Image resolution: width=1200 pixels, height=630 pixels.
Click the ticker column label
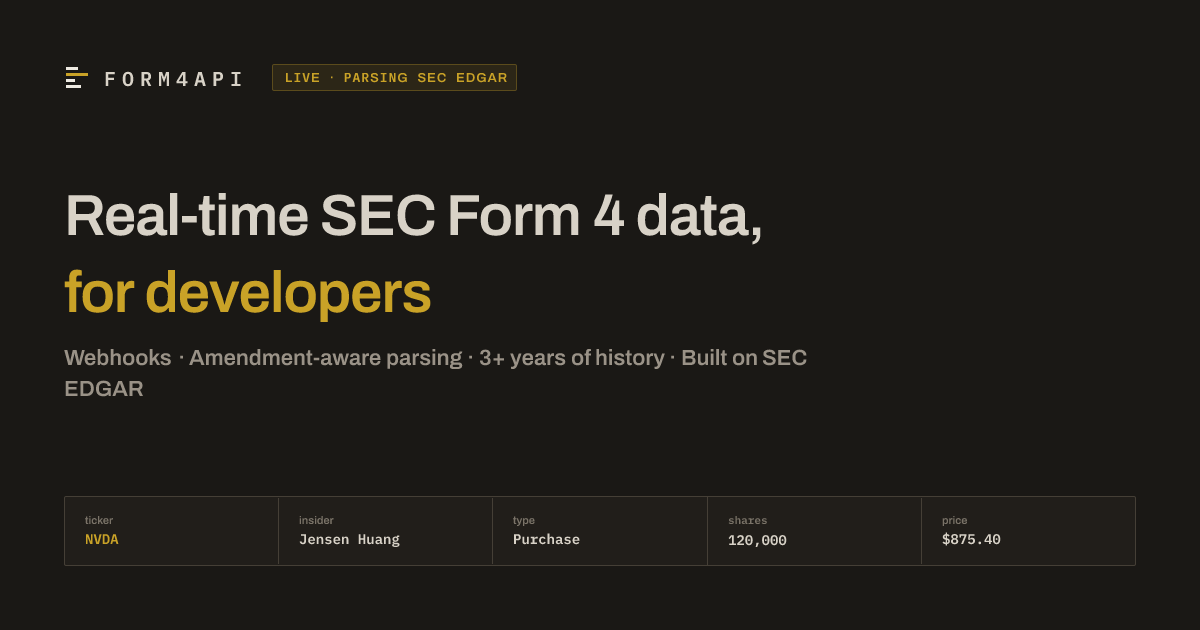pos(99,520)
